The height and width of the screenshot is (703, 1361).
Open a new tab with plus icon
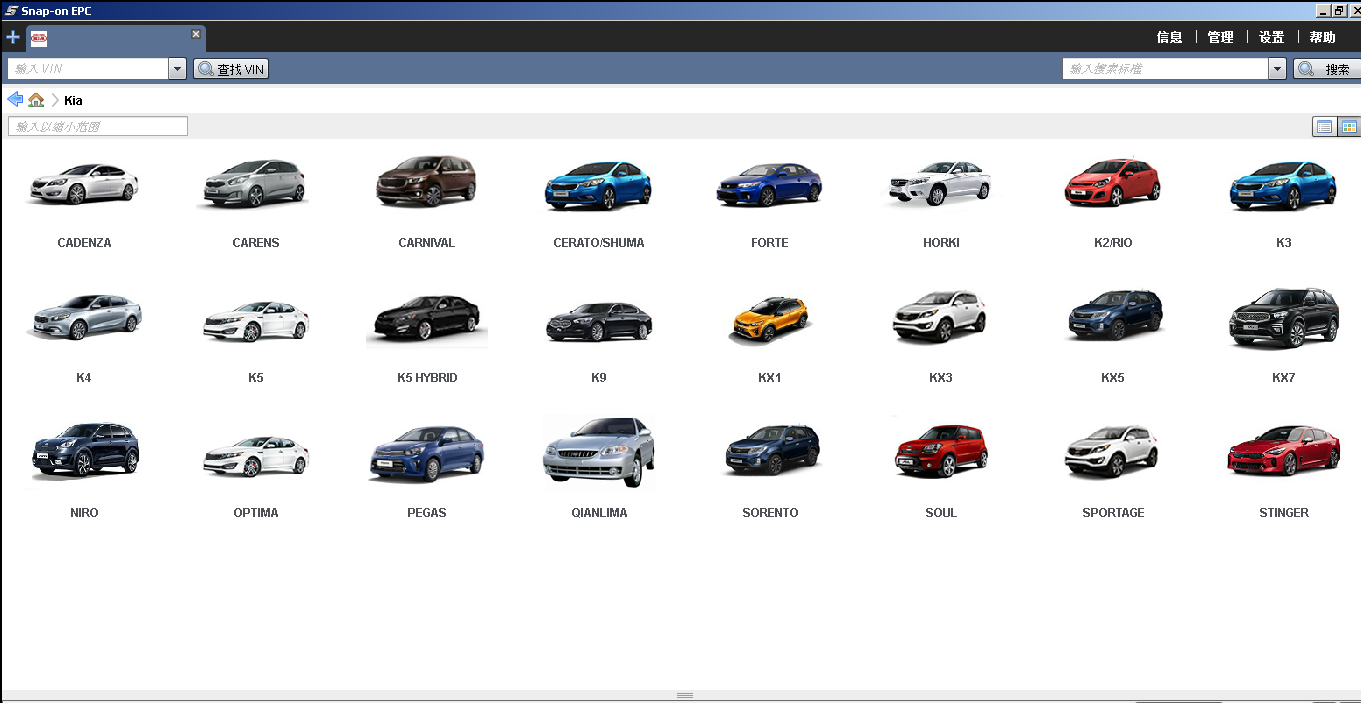pos(13,37)
